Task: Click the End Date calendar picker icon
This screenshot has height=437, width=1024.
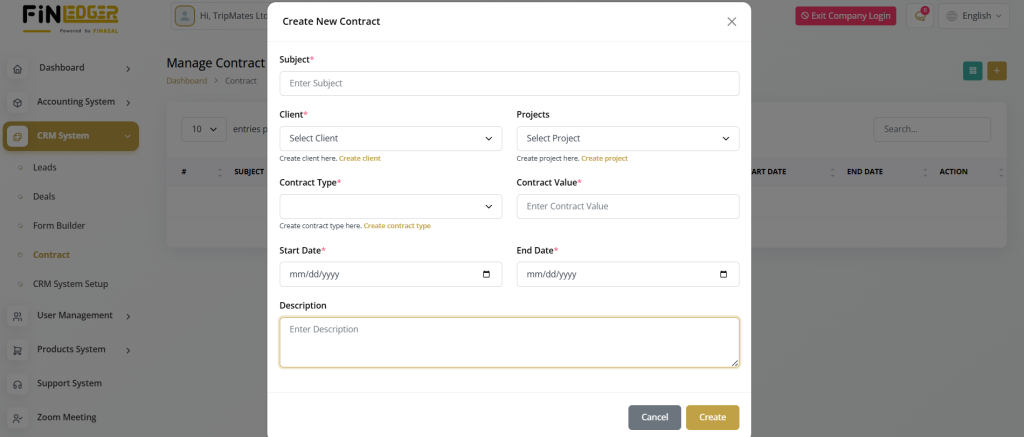Action: click(723, 275)
